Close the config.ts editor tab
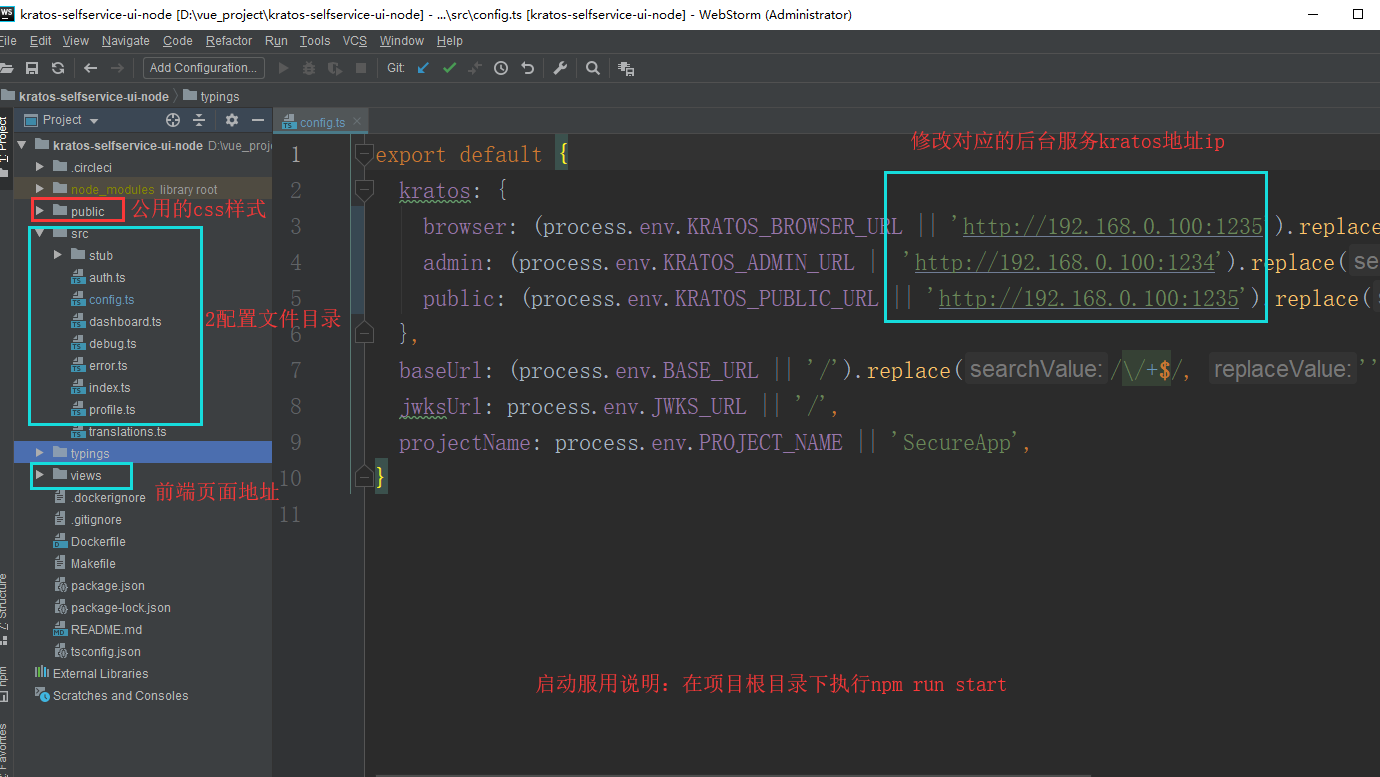This screenshot has width=1380, height=777. click(x=357, y=122)
